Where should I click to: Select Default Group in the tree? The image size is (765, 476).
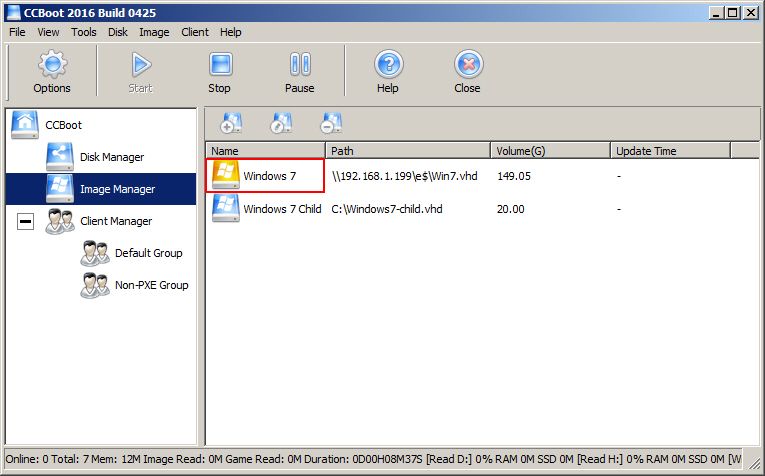tap(148, 253)
